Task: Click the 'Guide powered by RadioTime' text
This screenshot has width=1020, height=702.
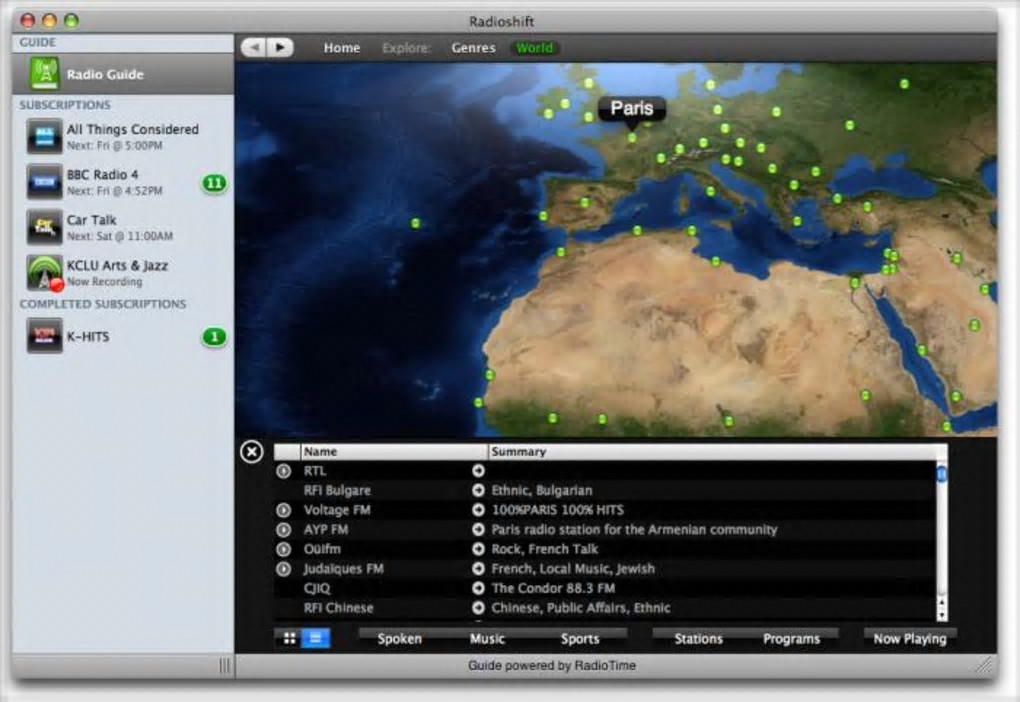Action: (x=552, y=666)
